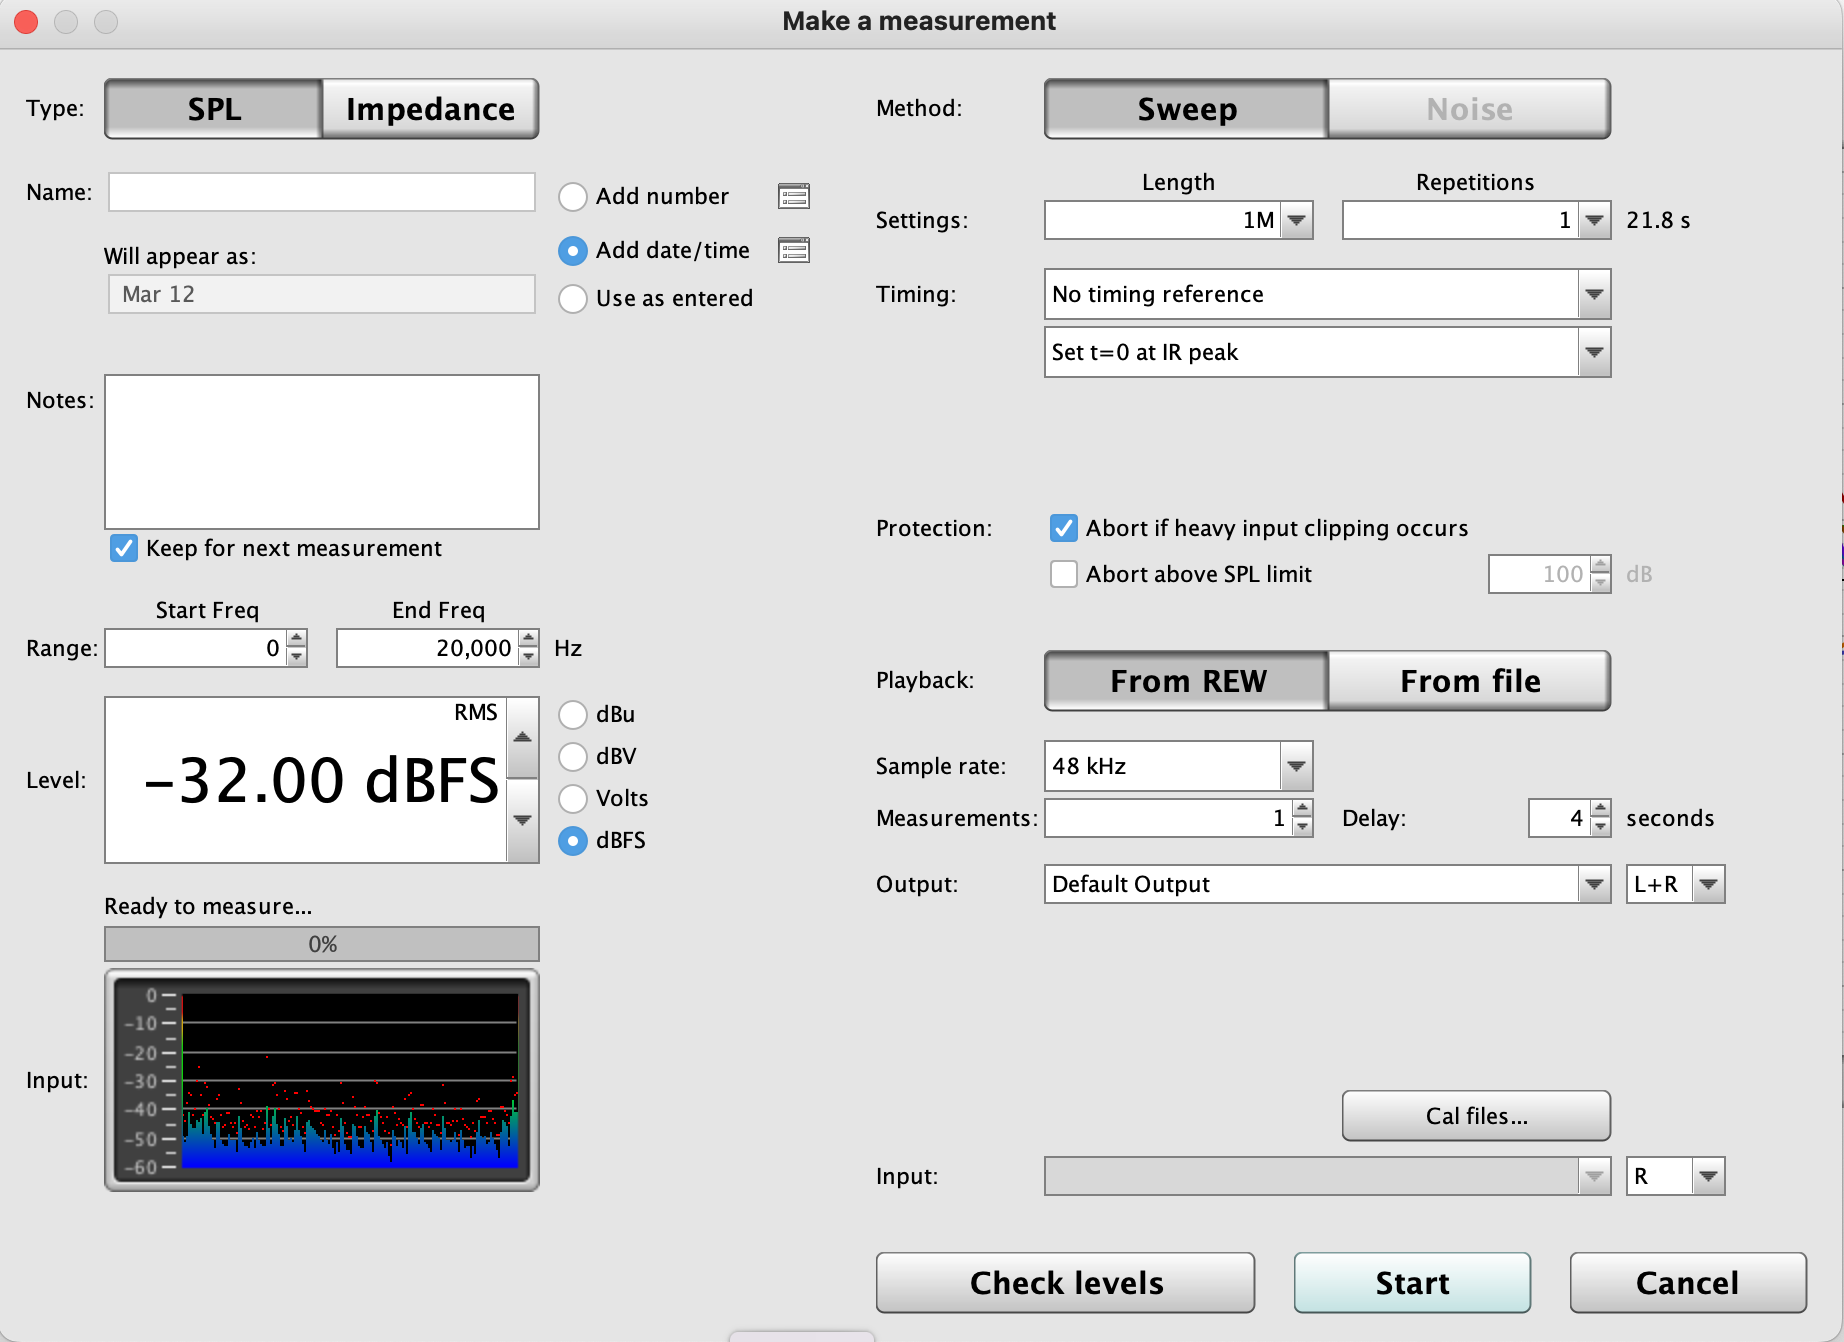Screen dimensions: 1844x1342
Task: Open the sweep Length dropdown
Action: point(1297,220)
